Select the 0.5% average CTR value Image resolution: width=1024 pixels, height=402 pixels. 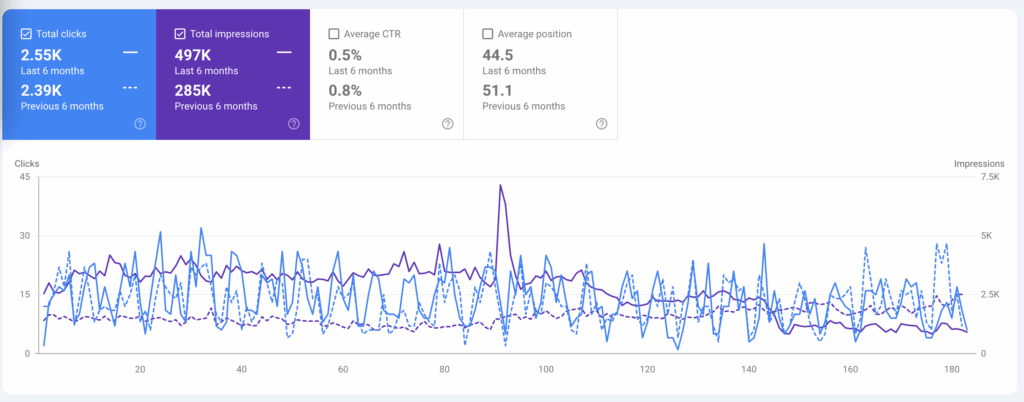click(x=345, y=53)
